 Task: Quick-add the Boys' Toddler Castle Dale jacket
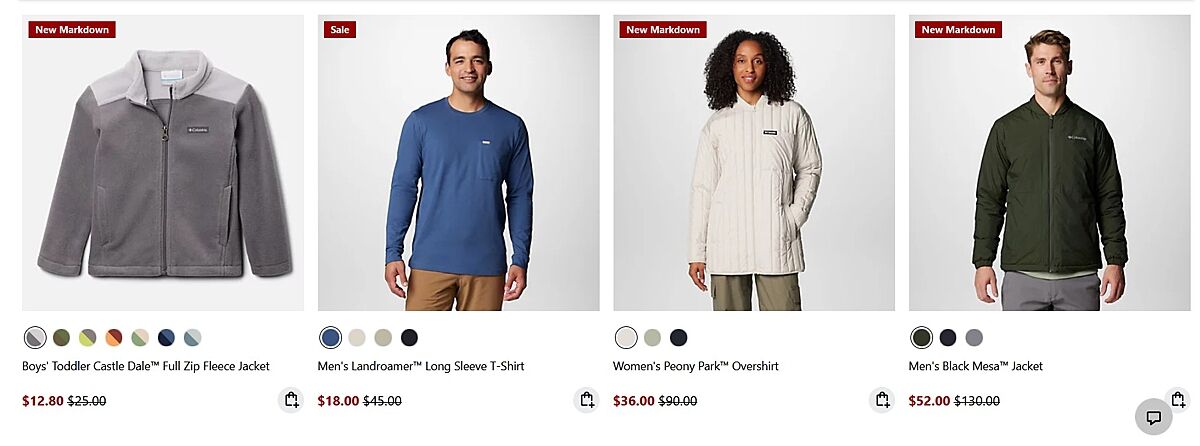(x=290, y=400)
